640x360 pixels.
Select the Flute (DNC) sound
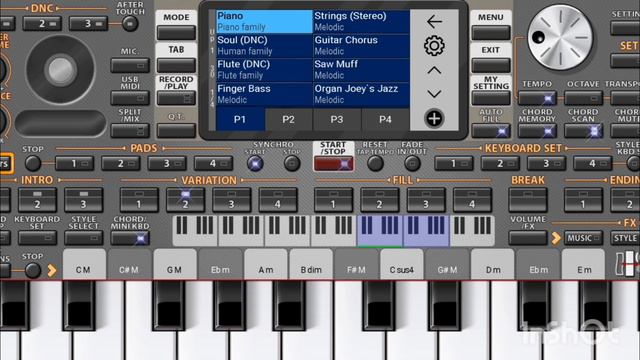click(264, 70)
